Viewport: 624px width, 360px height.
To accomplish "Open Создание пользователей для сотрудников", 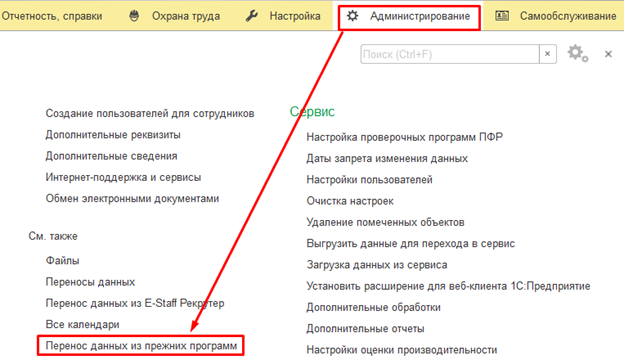I will [x=150, y=113].
